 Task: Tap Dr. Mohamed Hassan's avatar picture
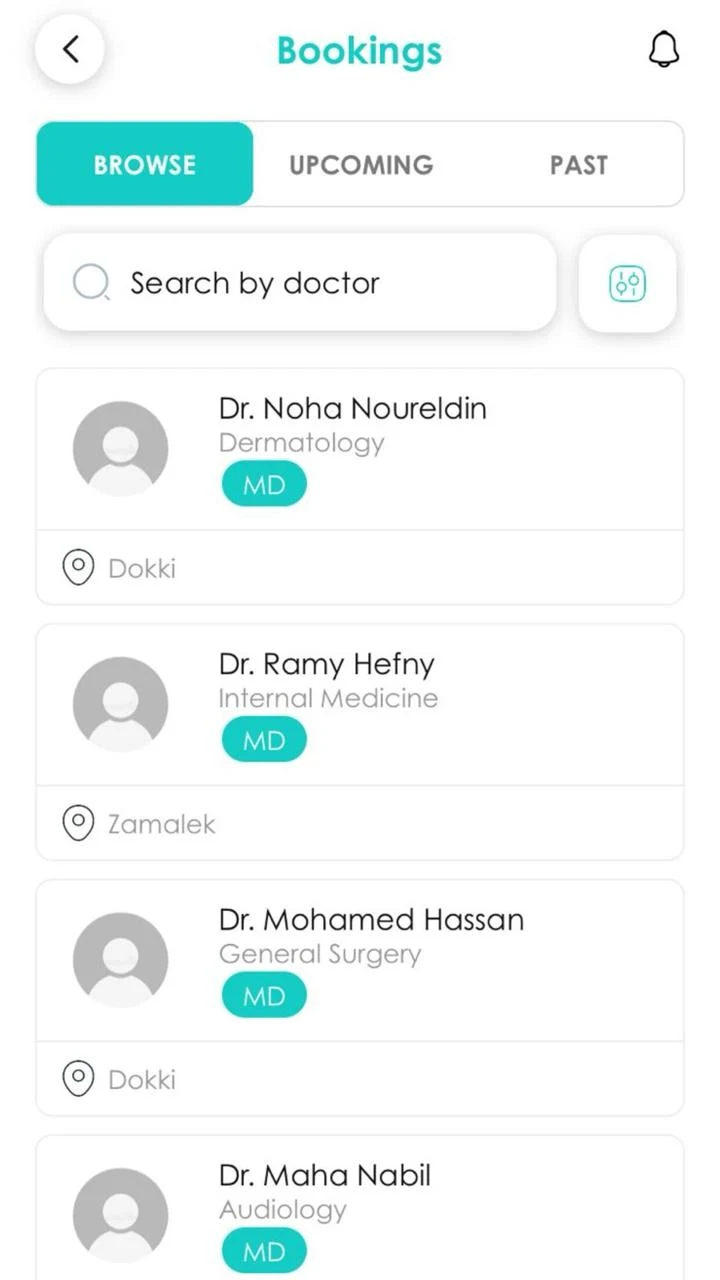coord(120,960)
